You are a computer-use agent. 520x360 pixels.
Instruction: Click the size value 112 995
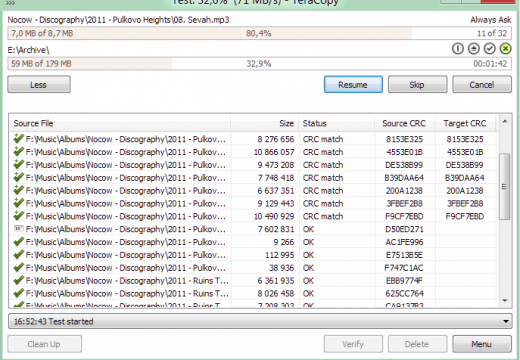click(279, 255)
